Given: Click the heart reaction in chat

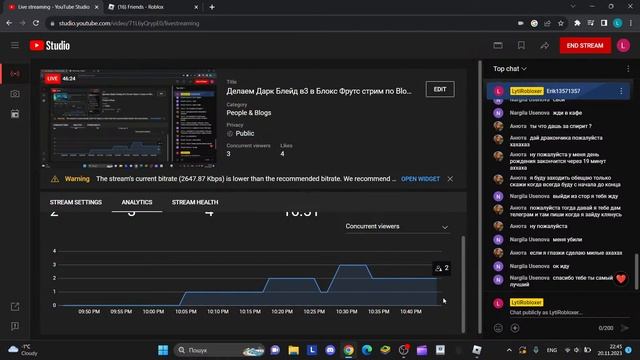Looking at the screenshot, I should [621, 279].
